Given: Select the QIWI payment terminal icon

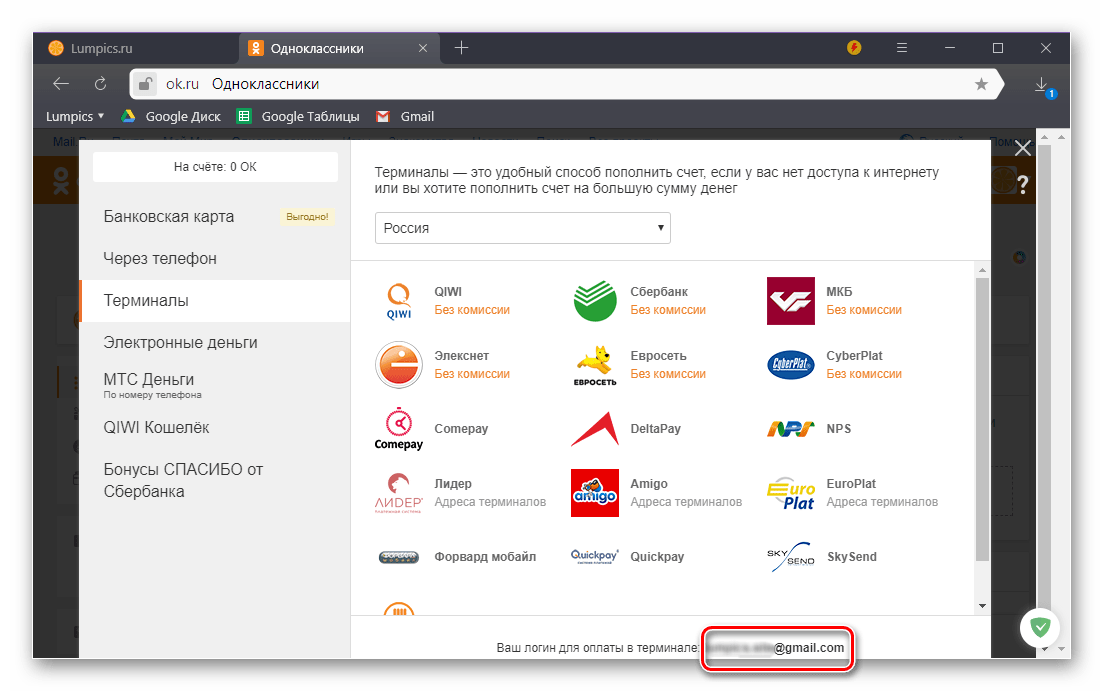Looking at the screenshot, I should (399, 301).
